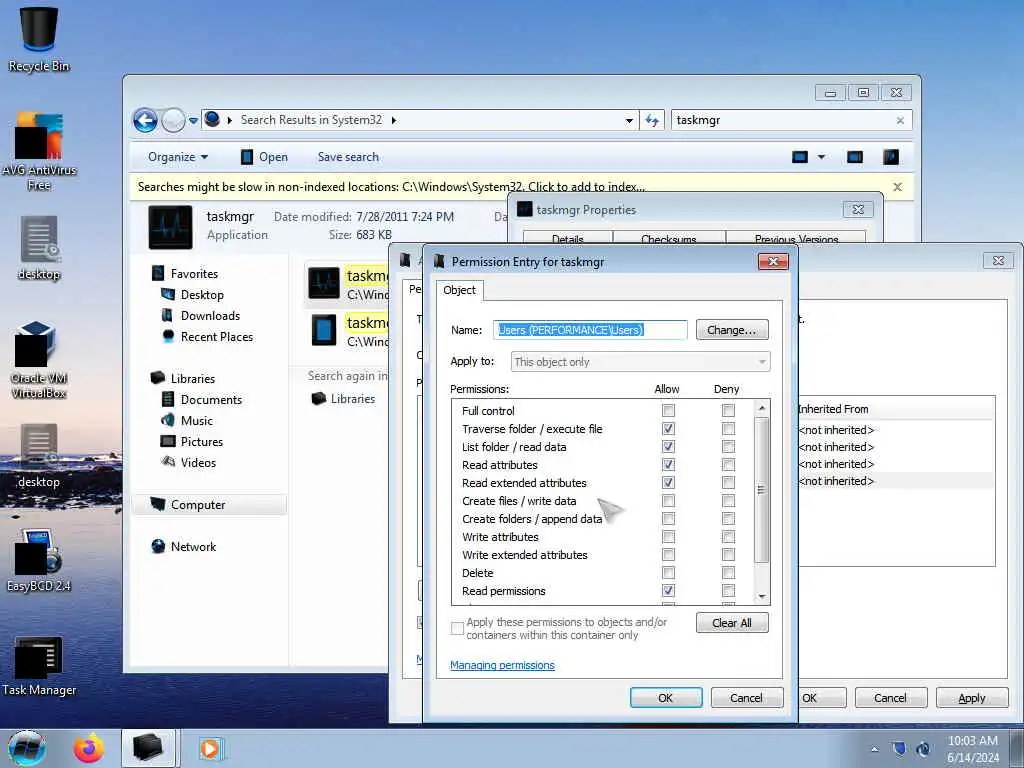Switch to the Object tab

coord(459,290)
